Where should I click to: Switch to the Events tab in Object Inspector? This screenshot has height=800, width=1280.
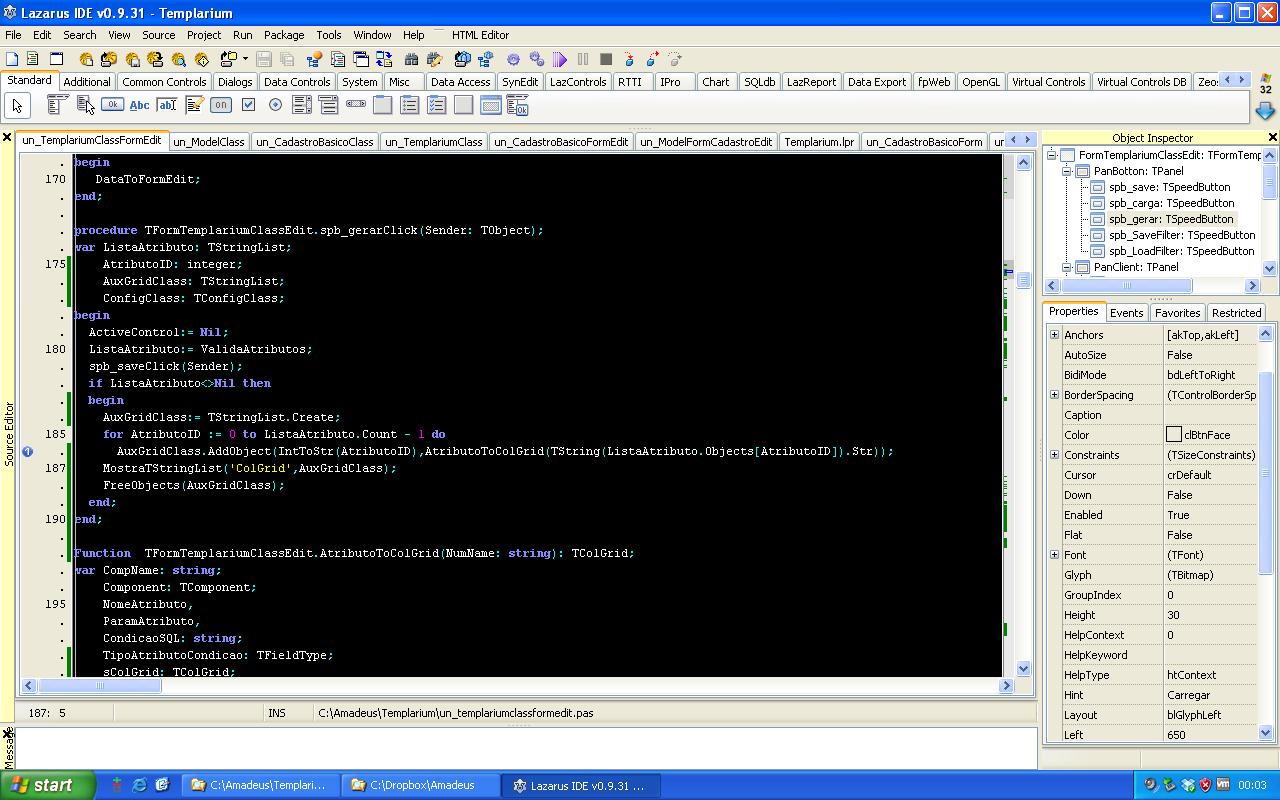[1126, 313]
